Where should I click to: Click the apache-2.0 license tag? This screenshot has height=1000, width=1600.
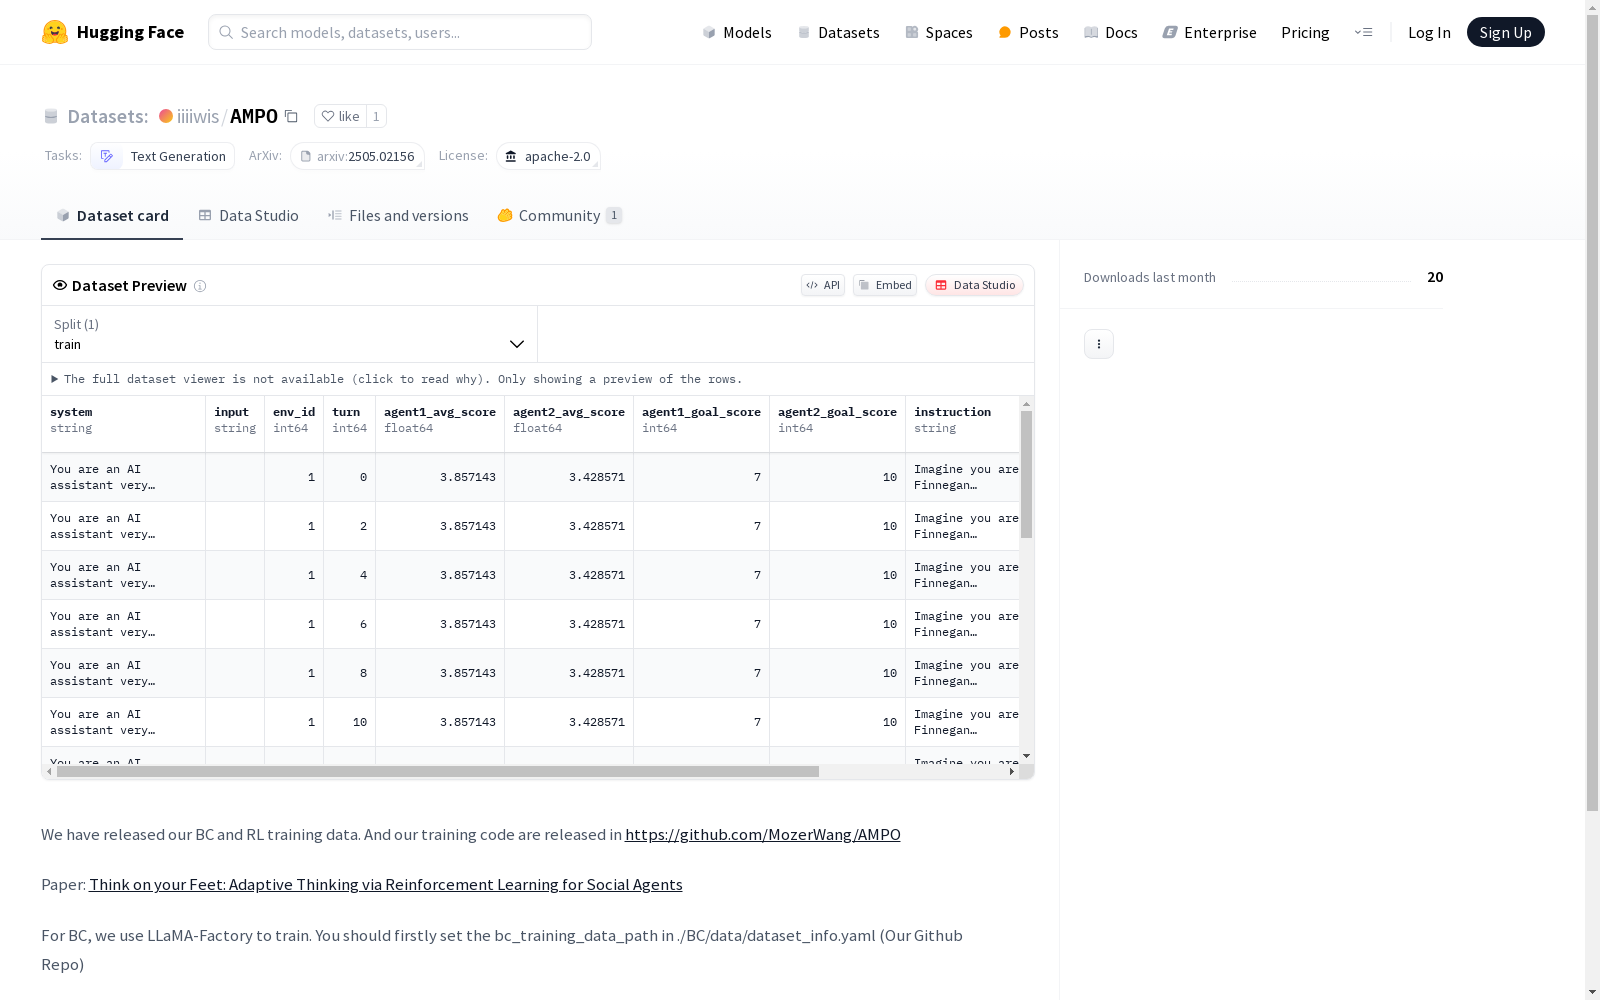548,156
